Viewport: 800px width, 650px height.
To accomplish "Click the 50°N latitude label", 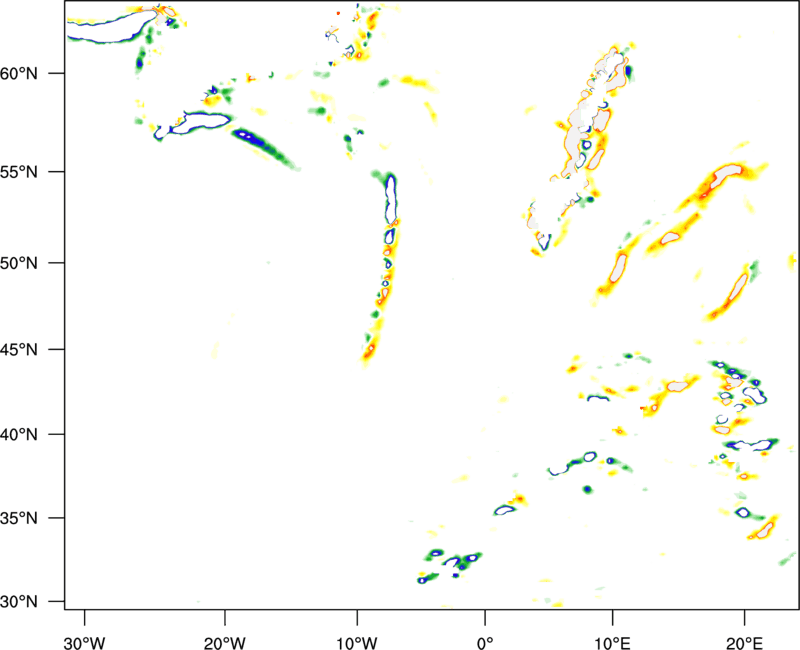I will click(x=19, y=264).
